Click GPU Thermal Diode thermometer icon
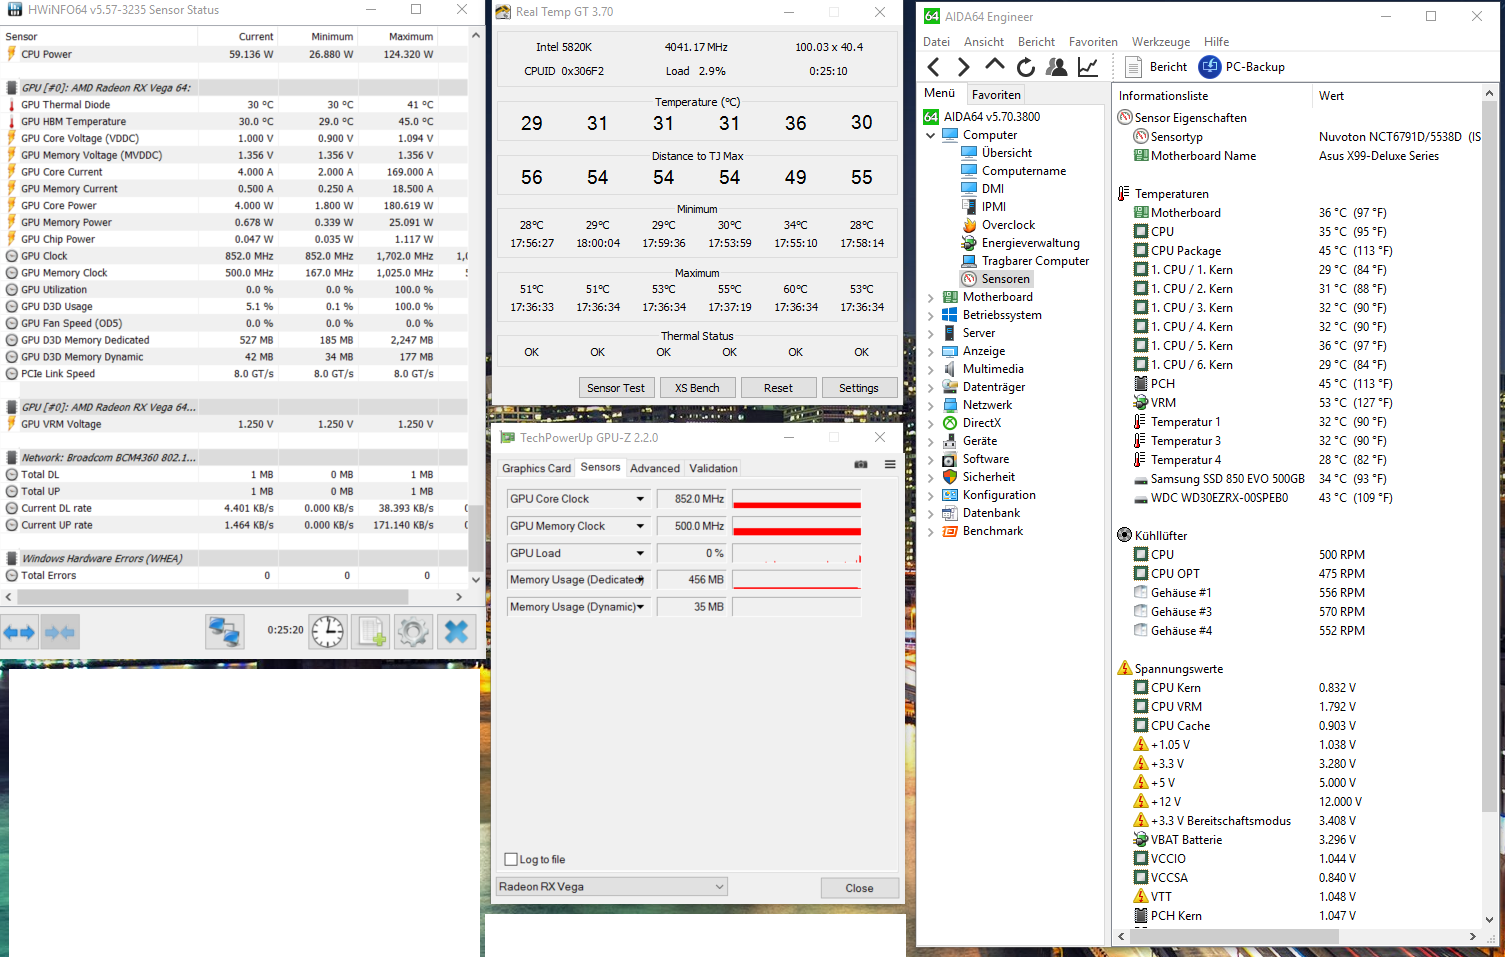The width and height of the screenshot is (1505, 957). click(x=12, y=105)
